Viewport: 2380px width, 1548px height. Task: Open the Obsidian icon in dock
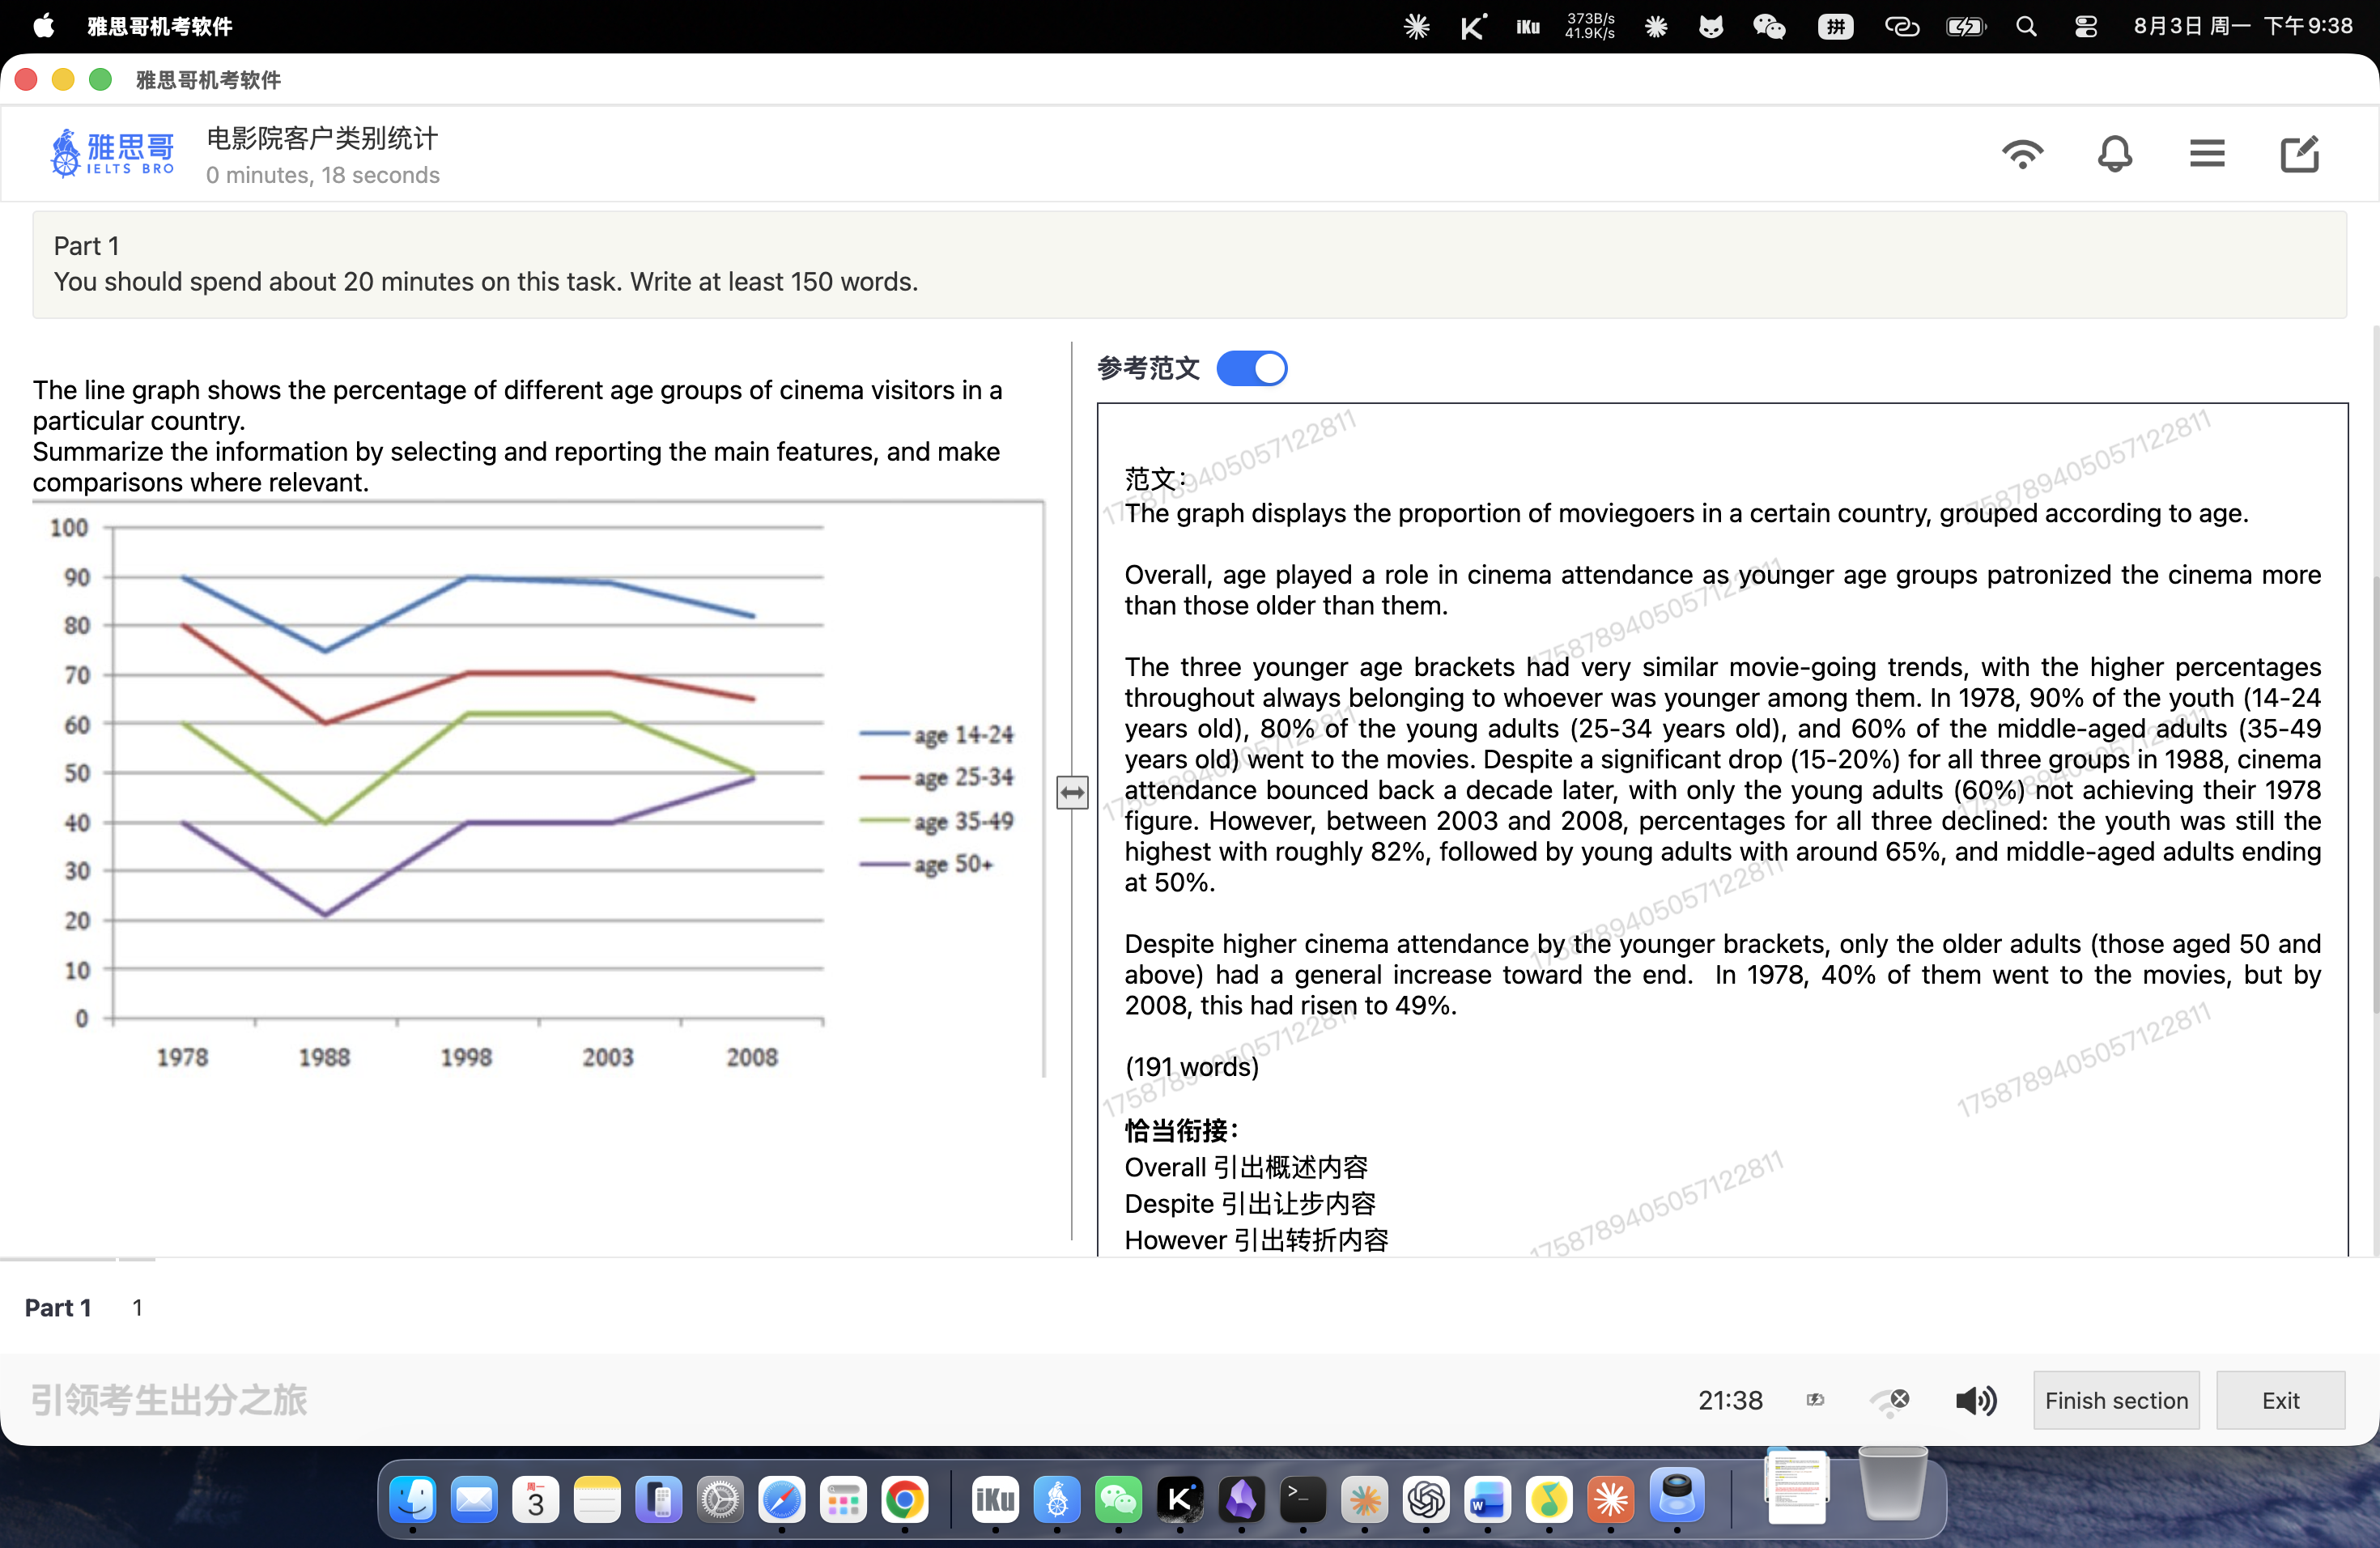click(x=1241, y=1499)
